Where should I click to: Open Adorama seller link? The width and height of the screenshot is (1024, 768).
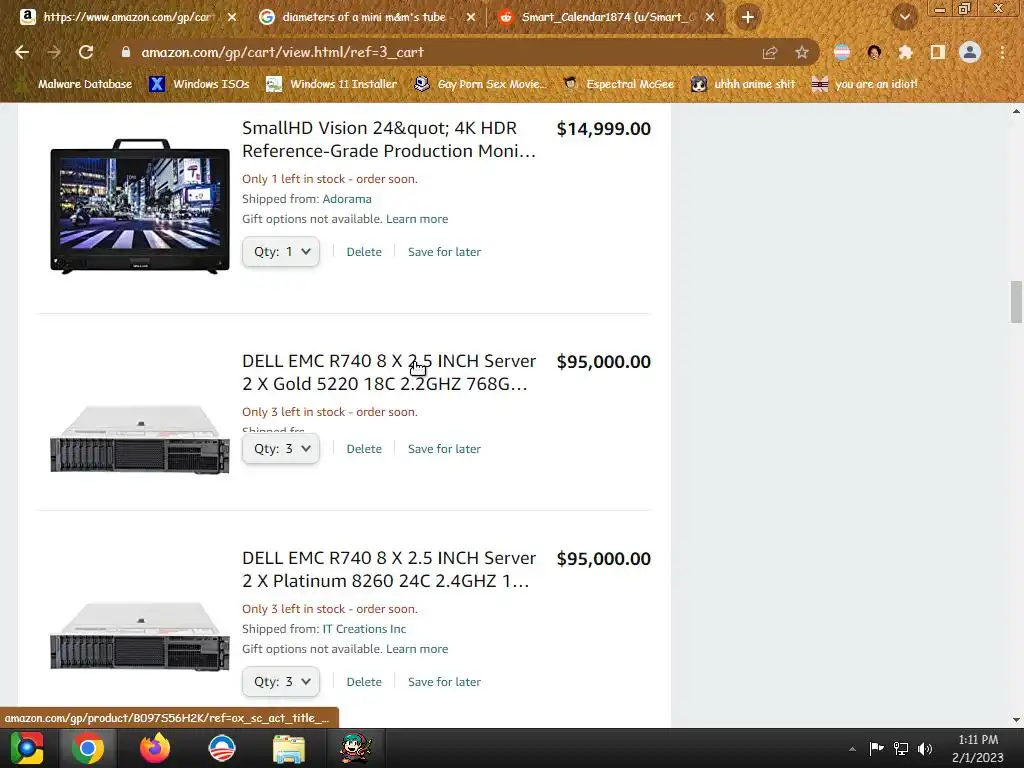coord(347,199)
